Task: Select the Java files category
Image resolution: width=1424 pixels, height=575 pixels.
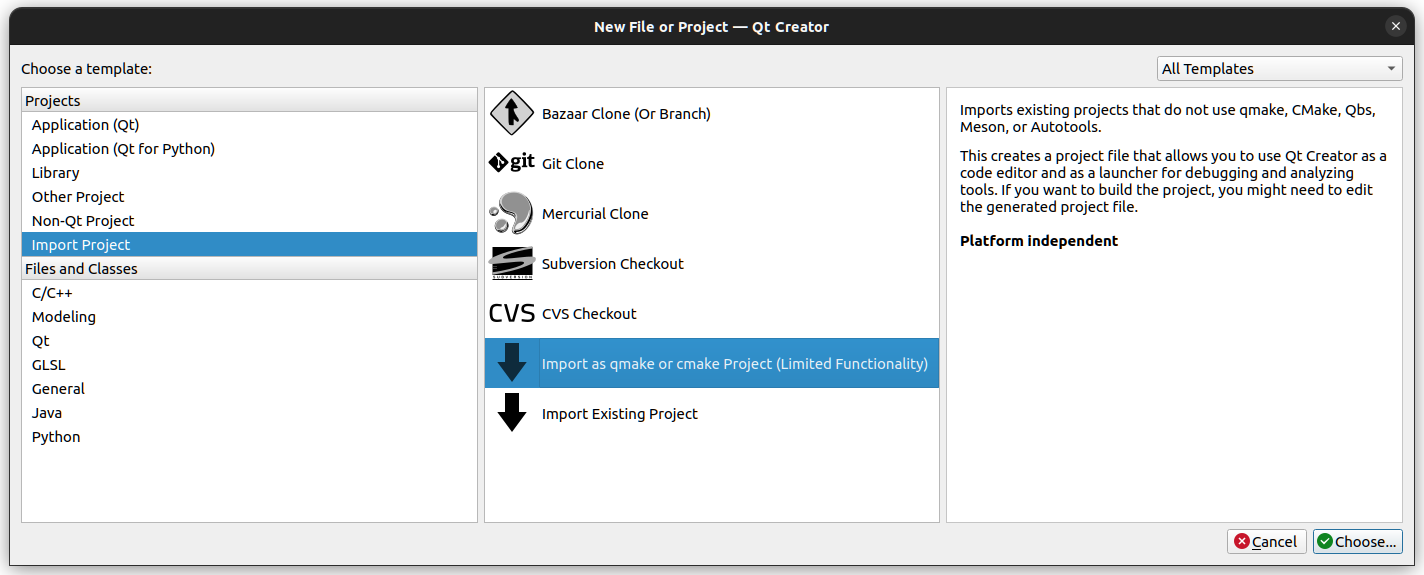Action: [x=249, y=413]
